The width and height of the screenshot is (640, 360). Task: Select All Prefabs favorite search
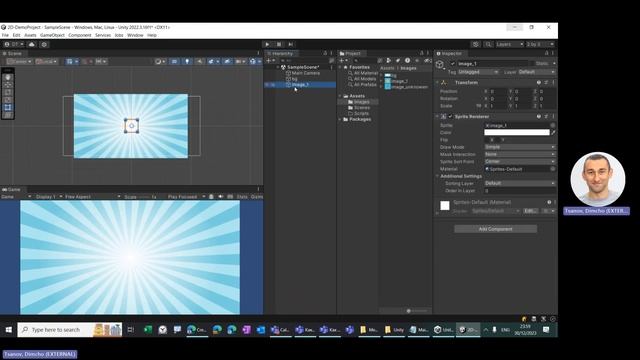[x=365, y=84]
